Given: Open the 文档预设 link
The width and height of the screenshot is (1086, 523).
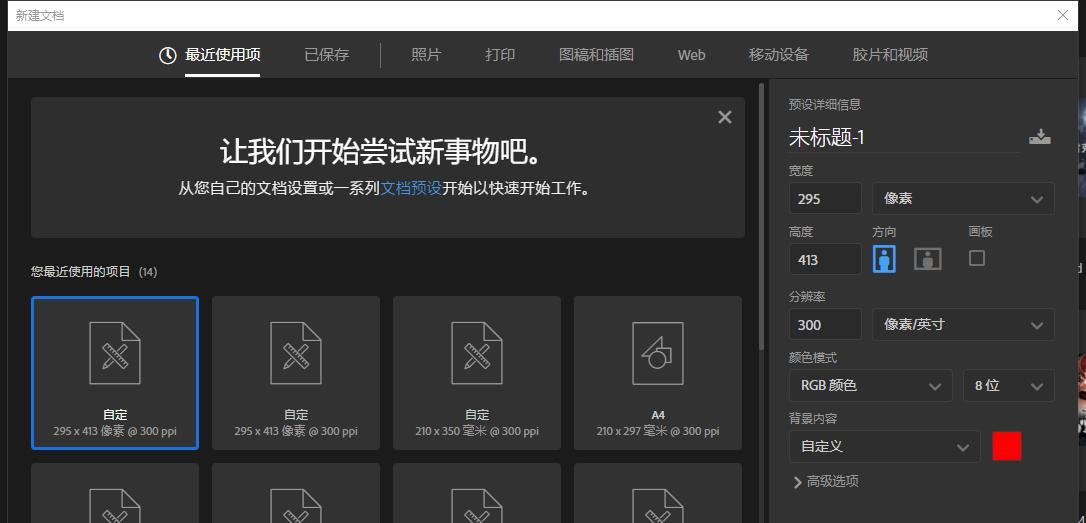Looking at the screenshot, I should 411,188.
